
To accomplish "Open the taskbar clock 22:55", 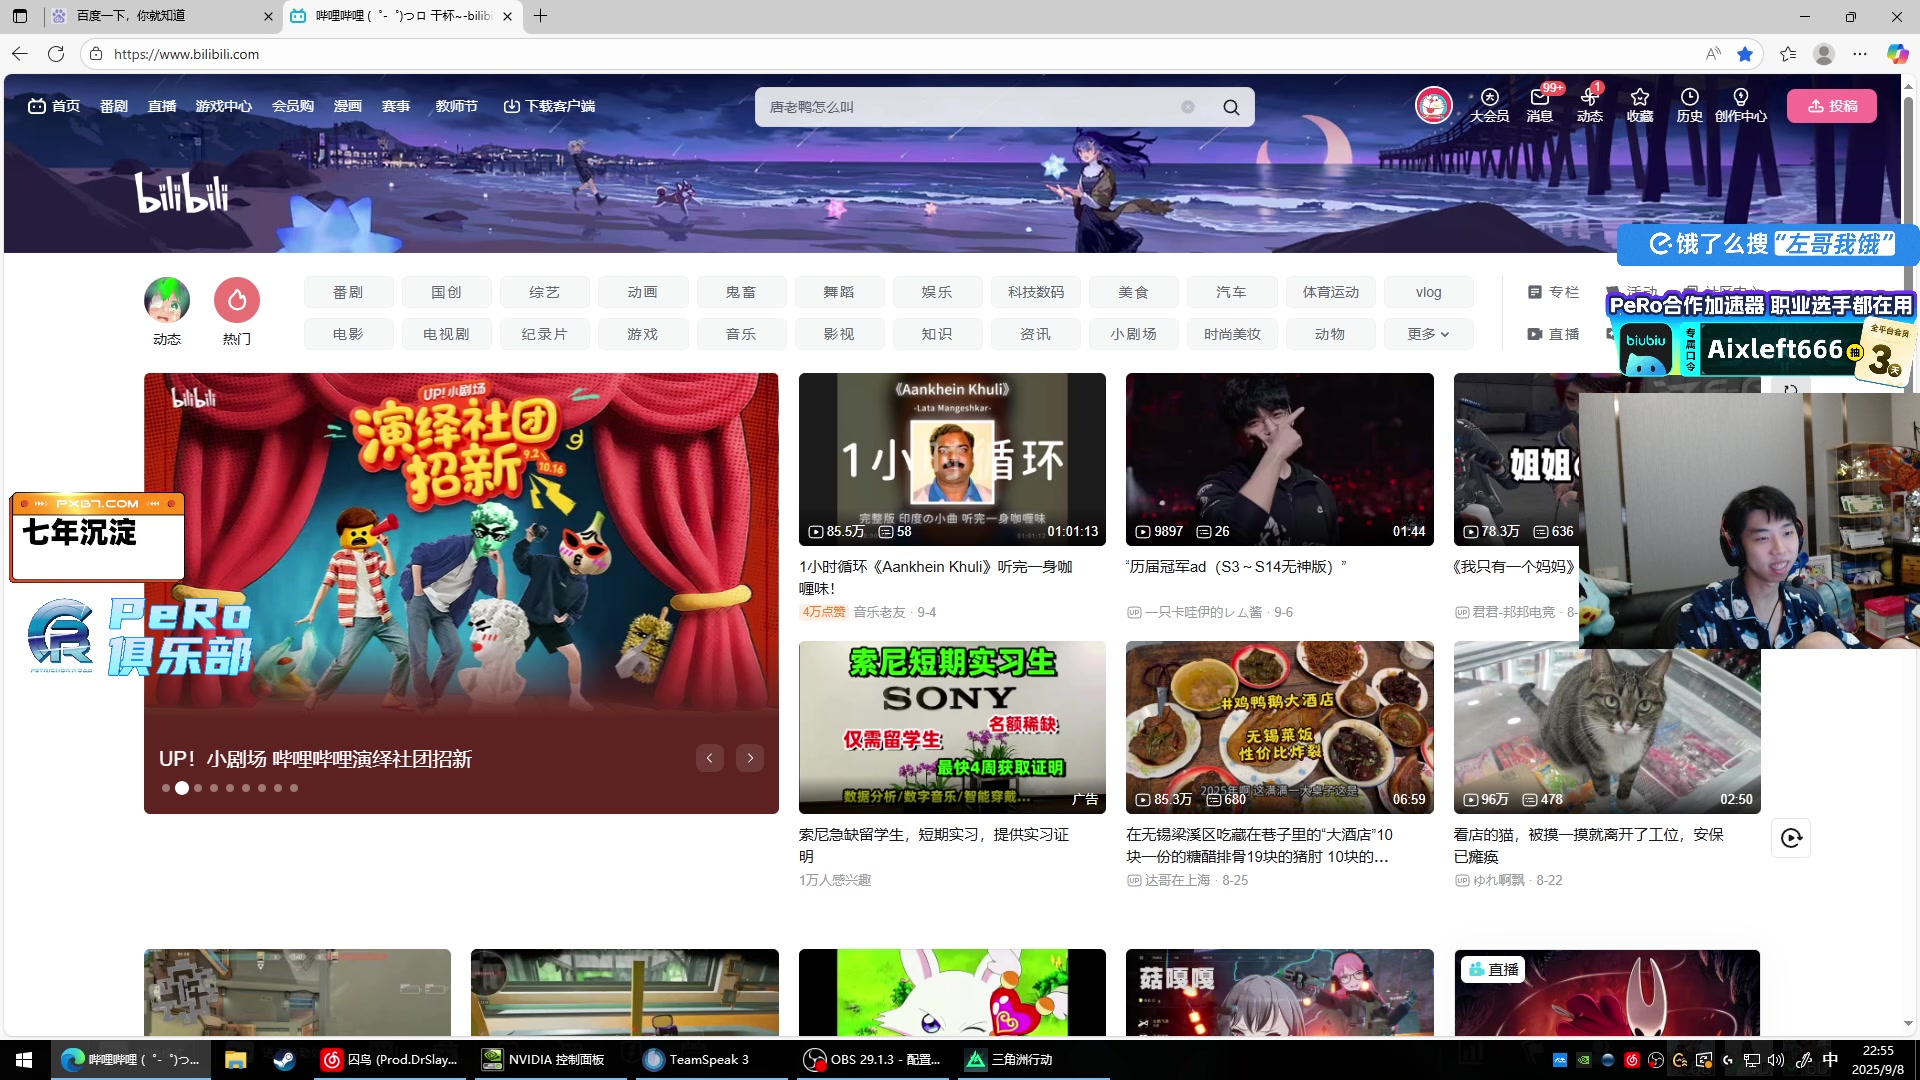I will coord(1877,1060).
